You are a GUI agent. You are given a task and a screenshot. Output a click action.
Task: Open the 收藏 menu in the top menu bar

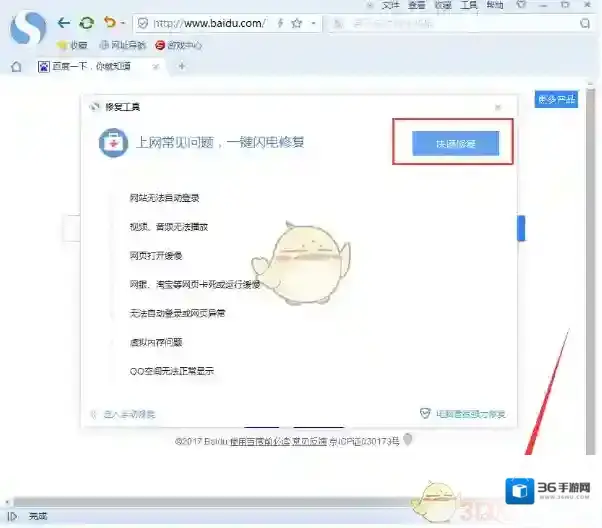(443, 5)
